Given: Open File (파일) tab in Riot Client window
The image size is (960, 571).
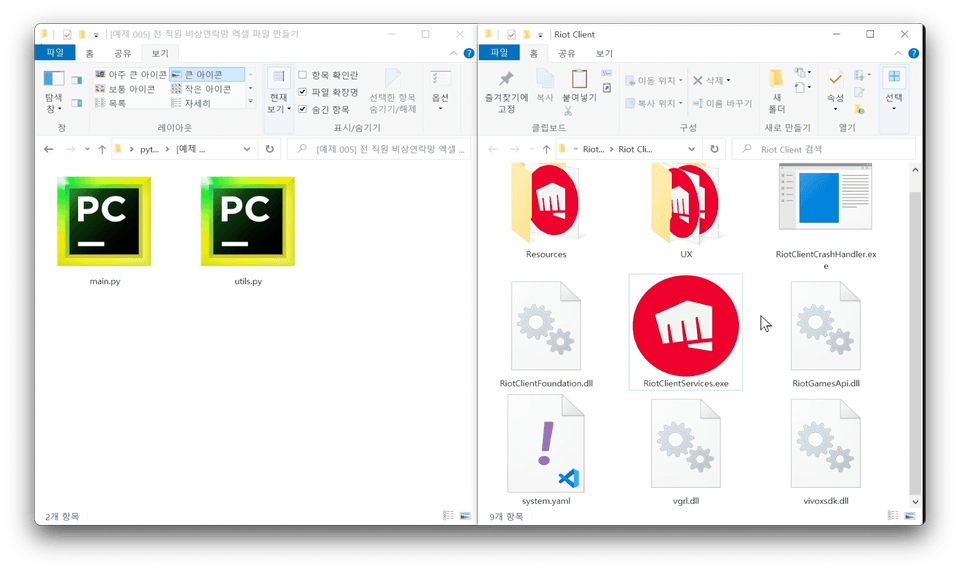Looking at the screenshot, I should click(x=499, y=53).
